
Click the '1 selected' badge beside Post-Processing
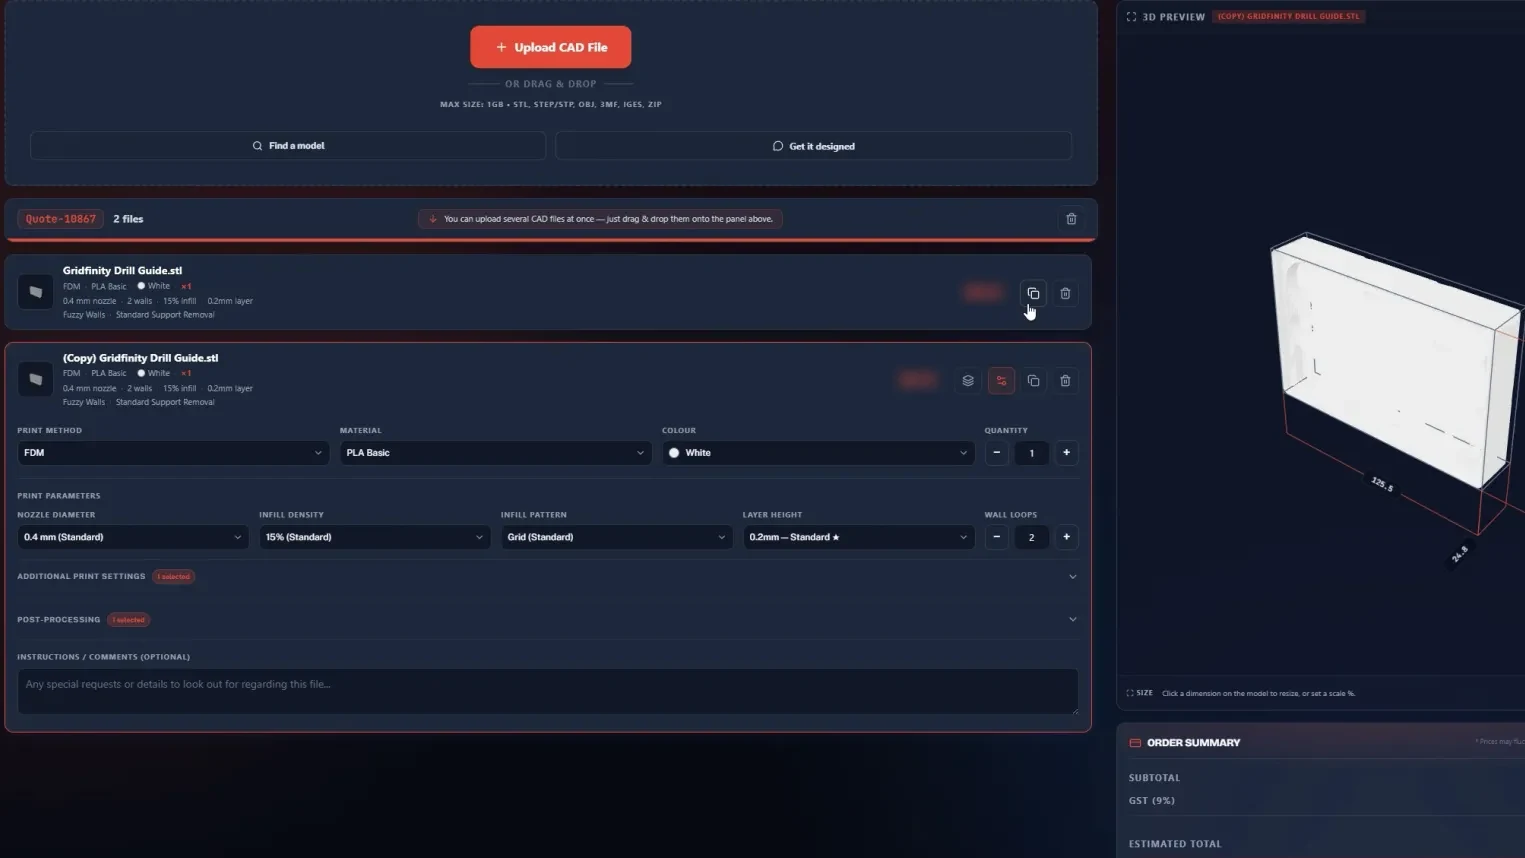coord(128,620)
